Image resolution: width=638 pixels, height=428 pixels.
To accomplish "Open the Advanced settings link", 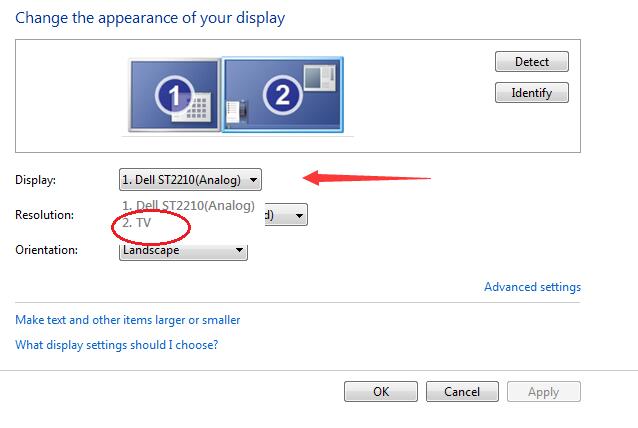I will (x=532, y=287).
